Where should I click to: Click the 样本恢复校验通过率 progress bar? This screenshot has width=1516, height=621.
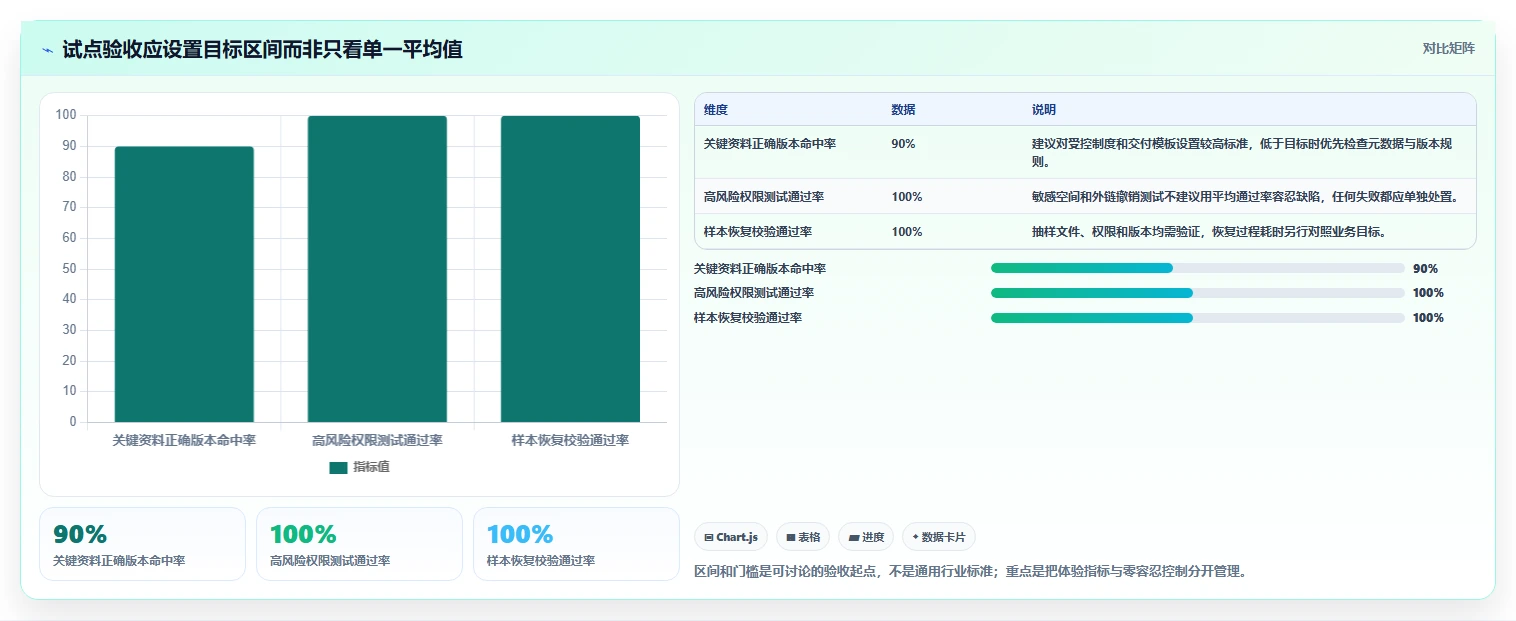(1198, 318)
